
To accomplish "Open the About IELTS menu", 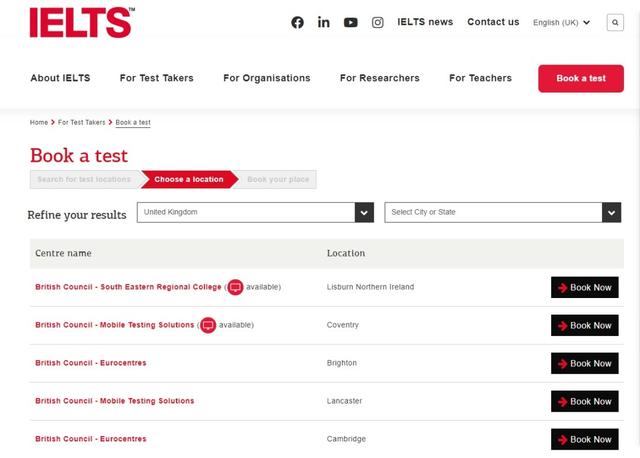I will click(60, 78).
